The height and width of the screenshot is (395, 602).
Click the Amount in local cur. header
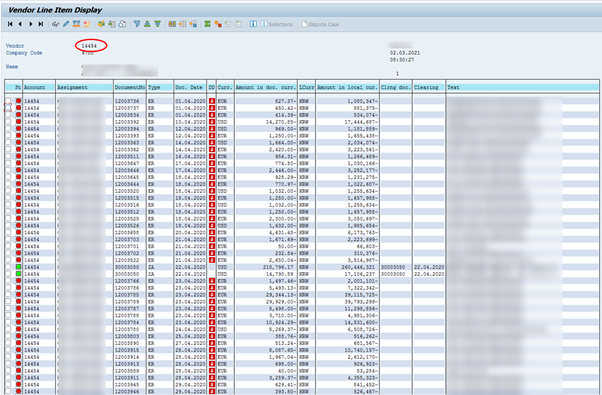347,87
